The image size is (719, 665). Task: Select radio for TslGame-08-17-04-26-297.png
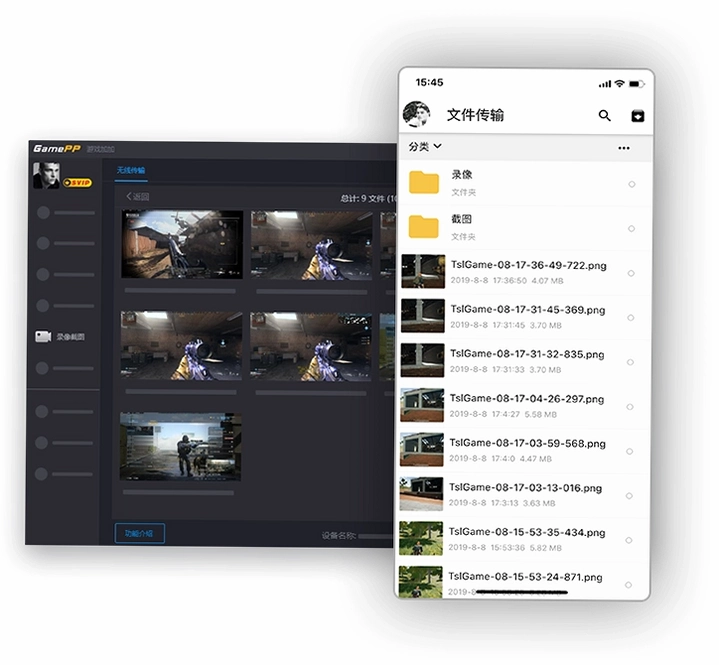630,407
